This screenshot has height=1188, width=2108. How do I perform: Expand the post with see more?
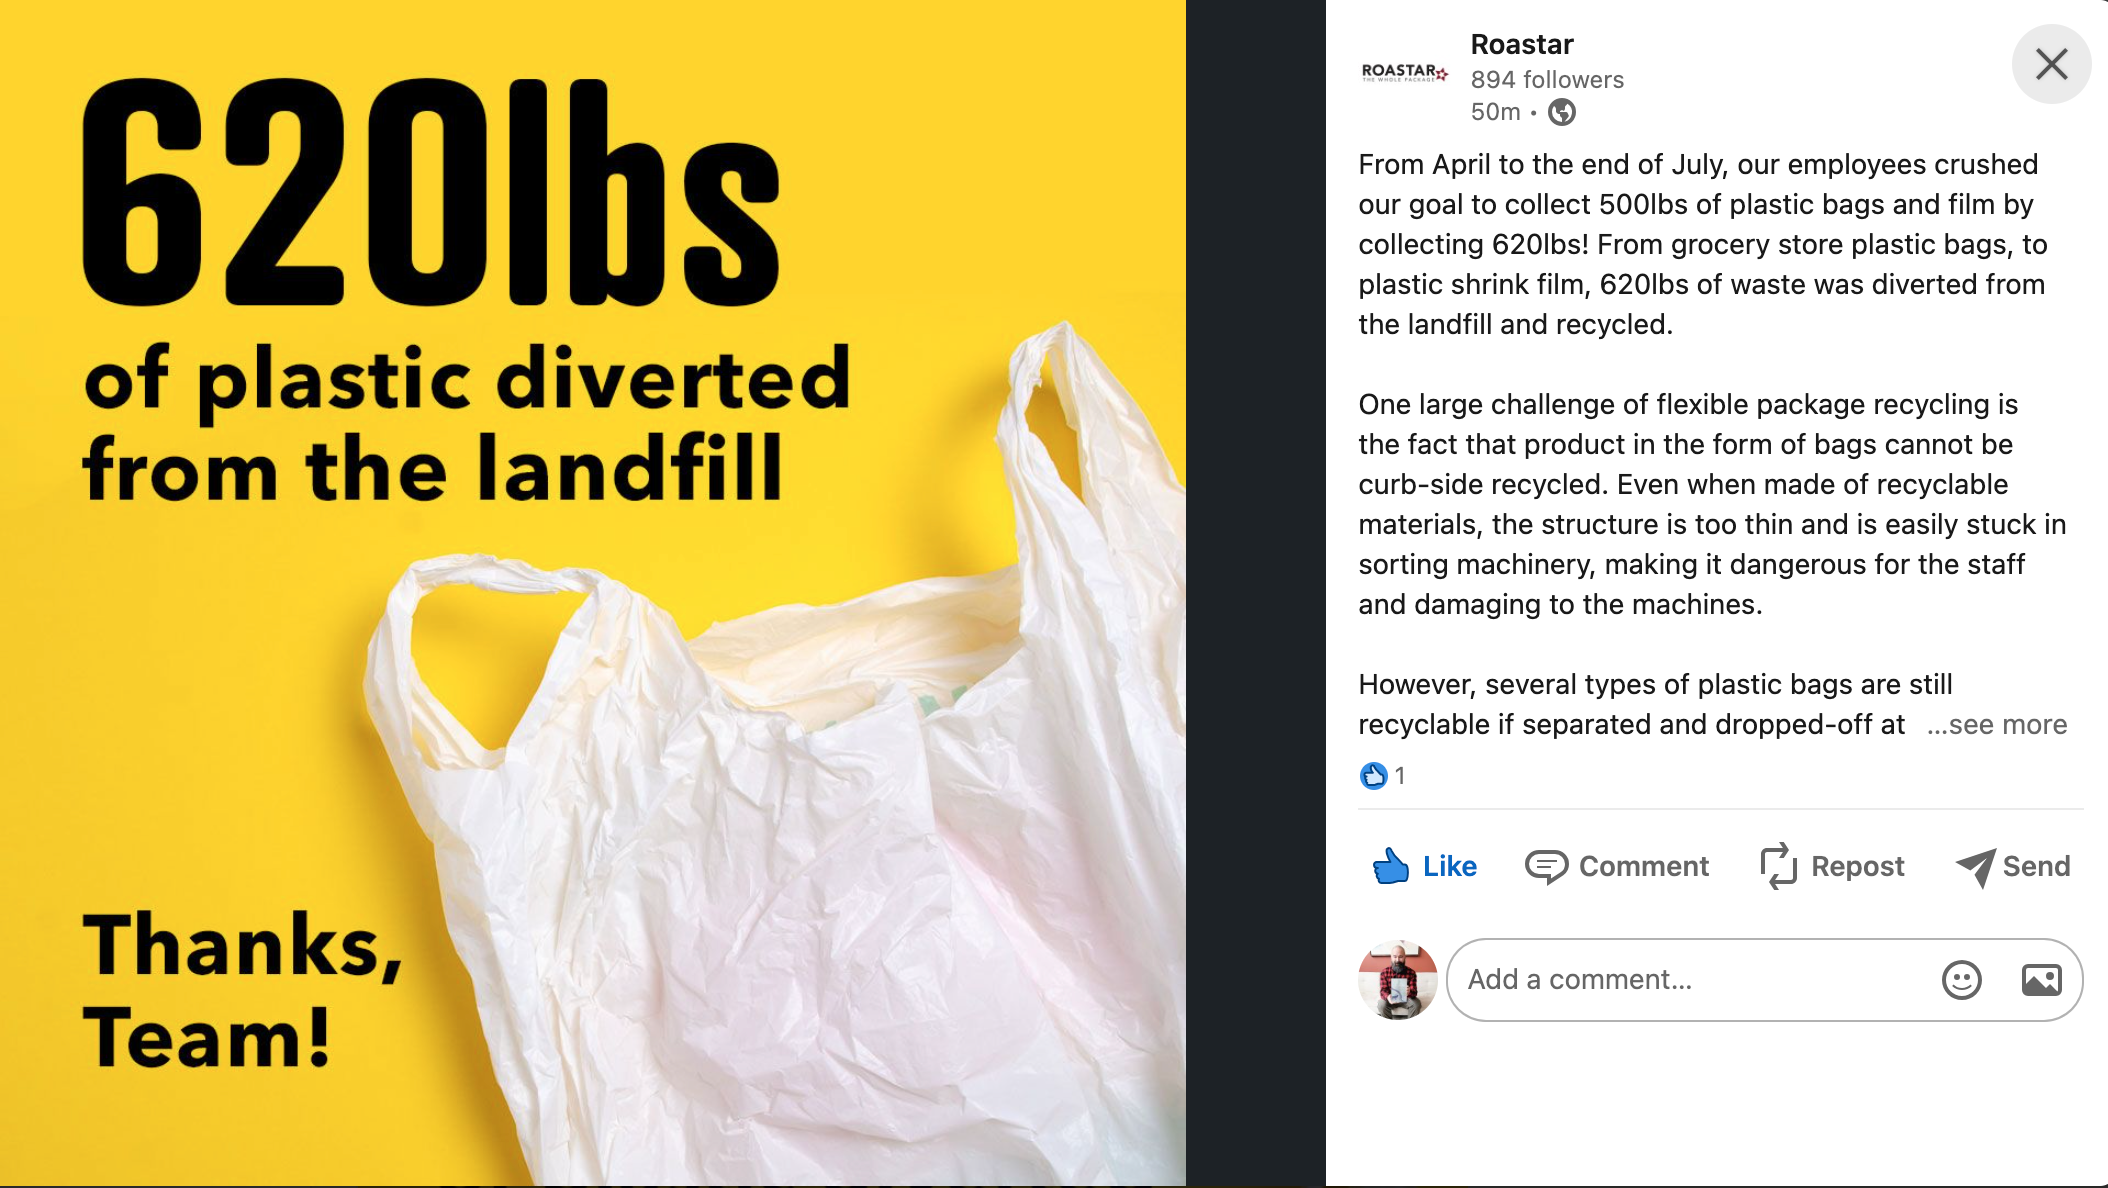tap(1997, 724)
